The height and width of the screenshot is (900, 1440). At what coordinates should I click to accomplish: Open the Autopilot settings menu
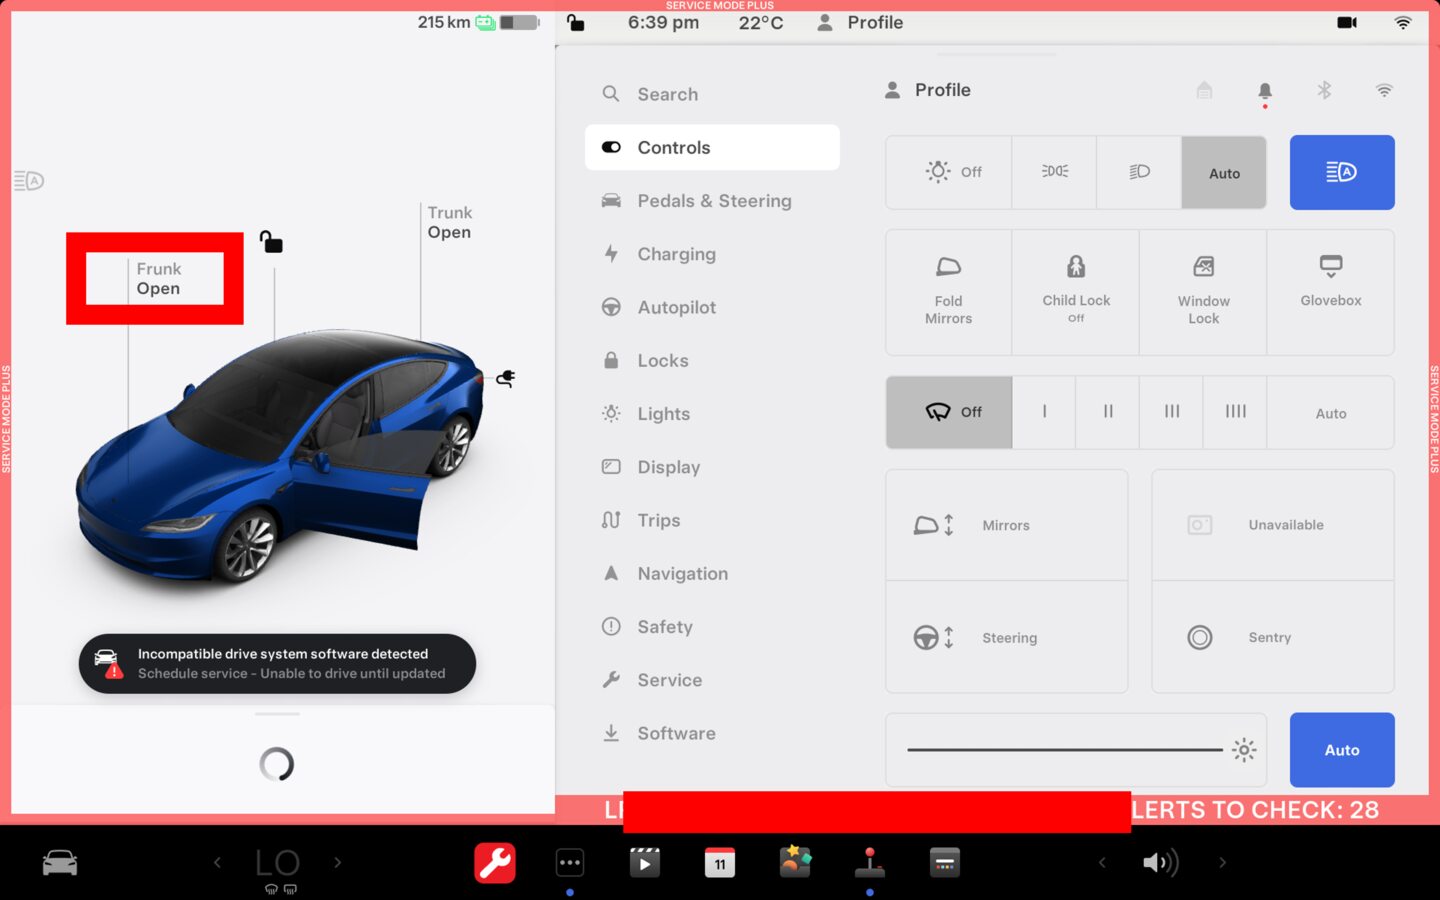point(676,307)
